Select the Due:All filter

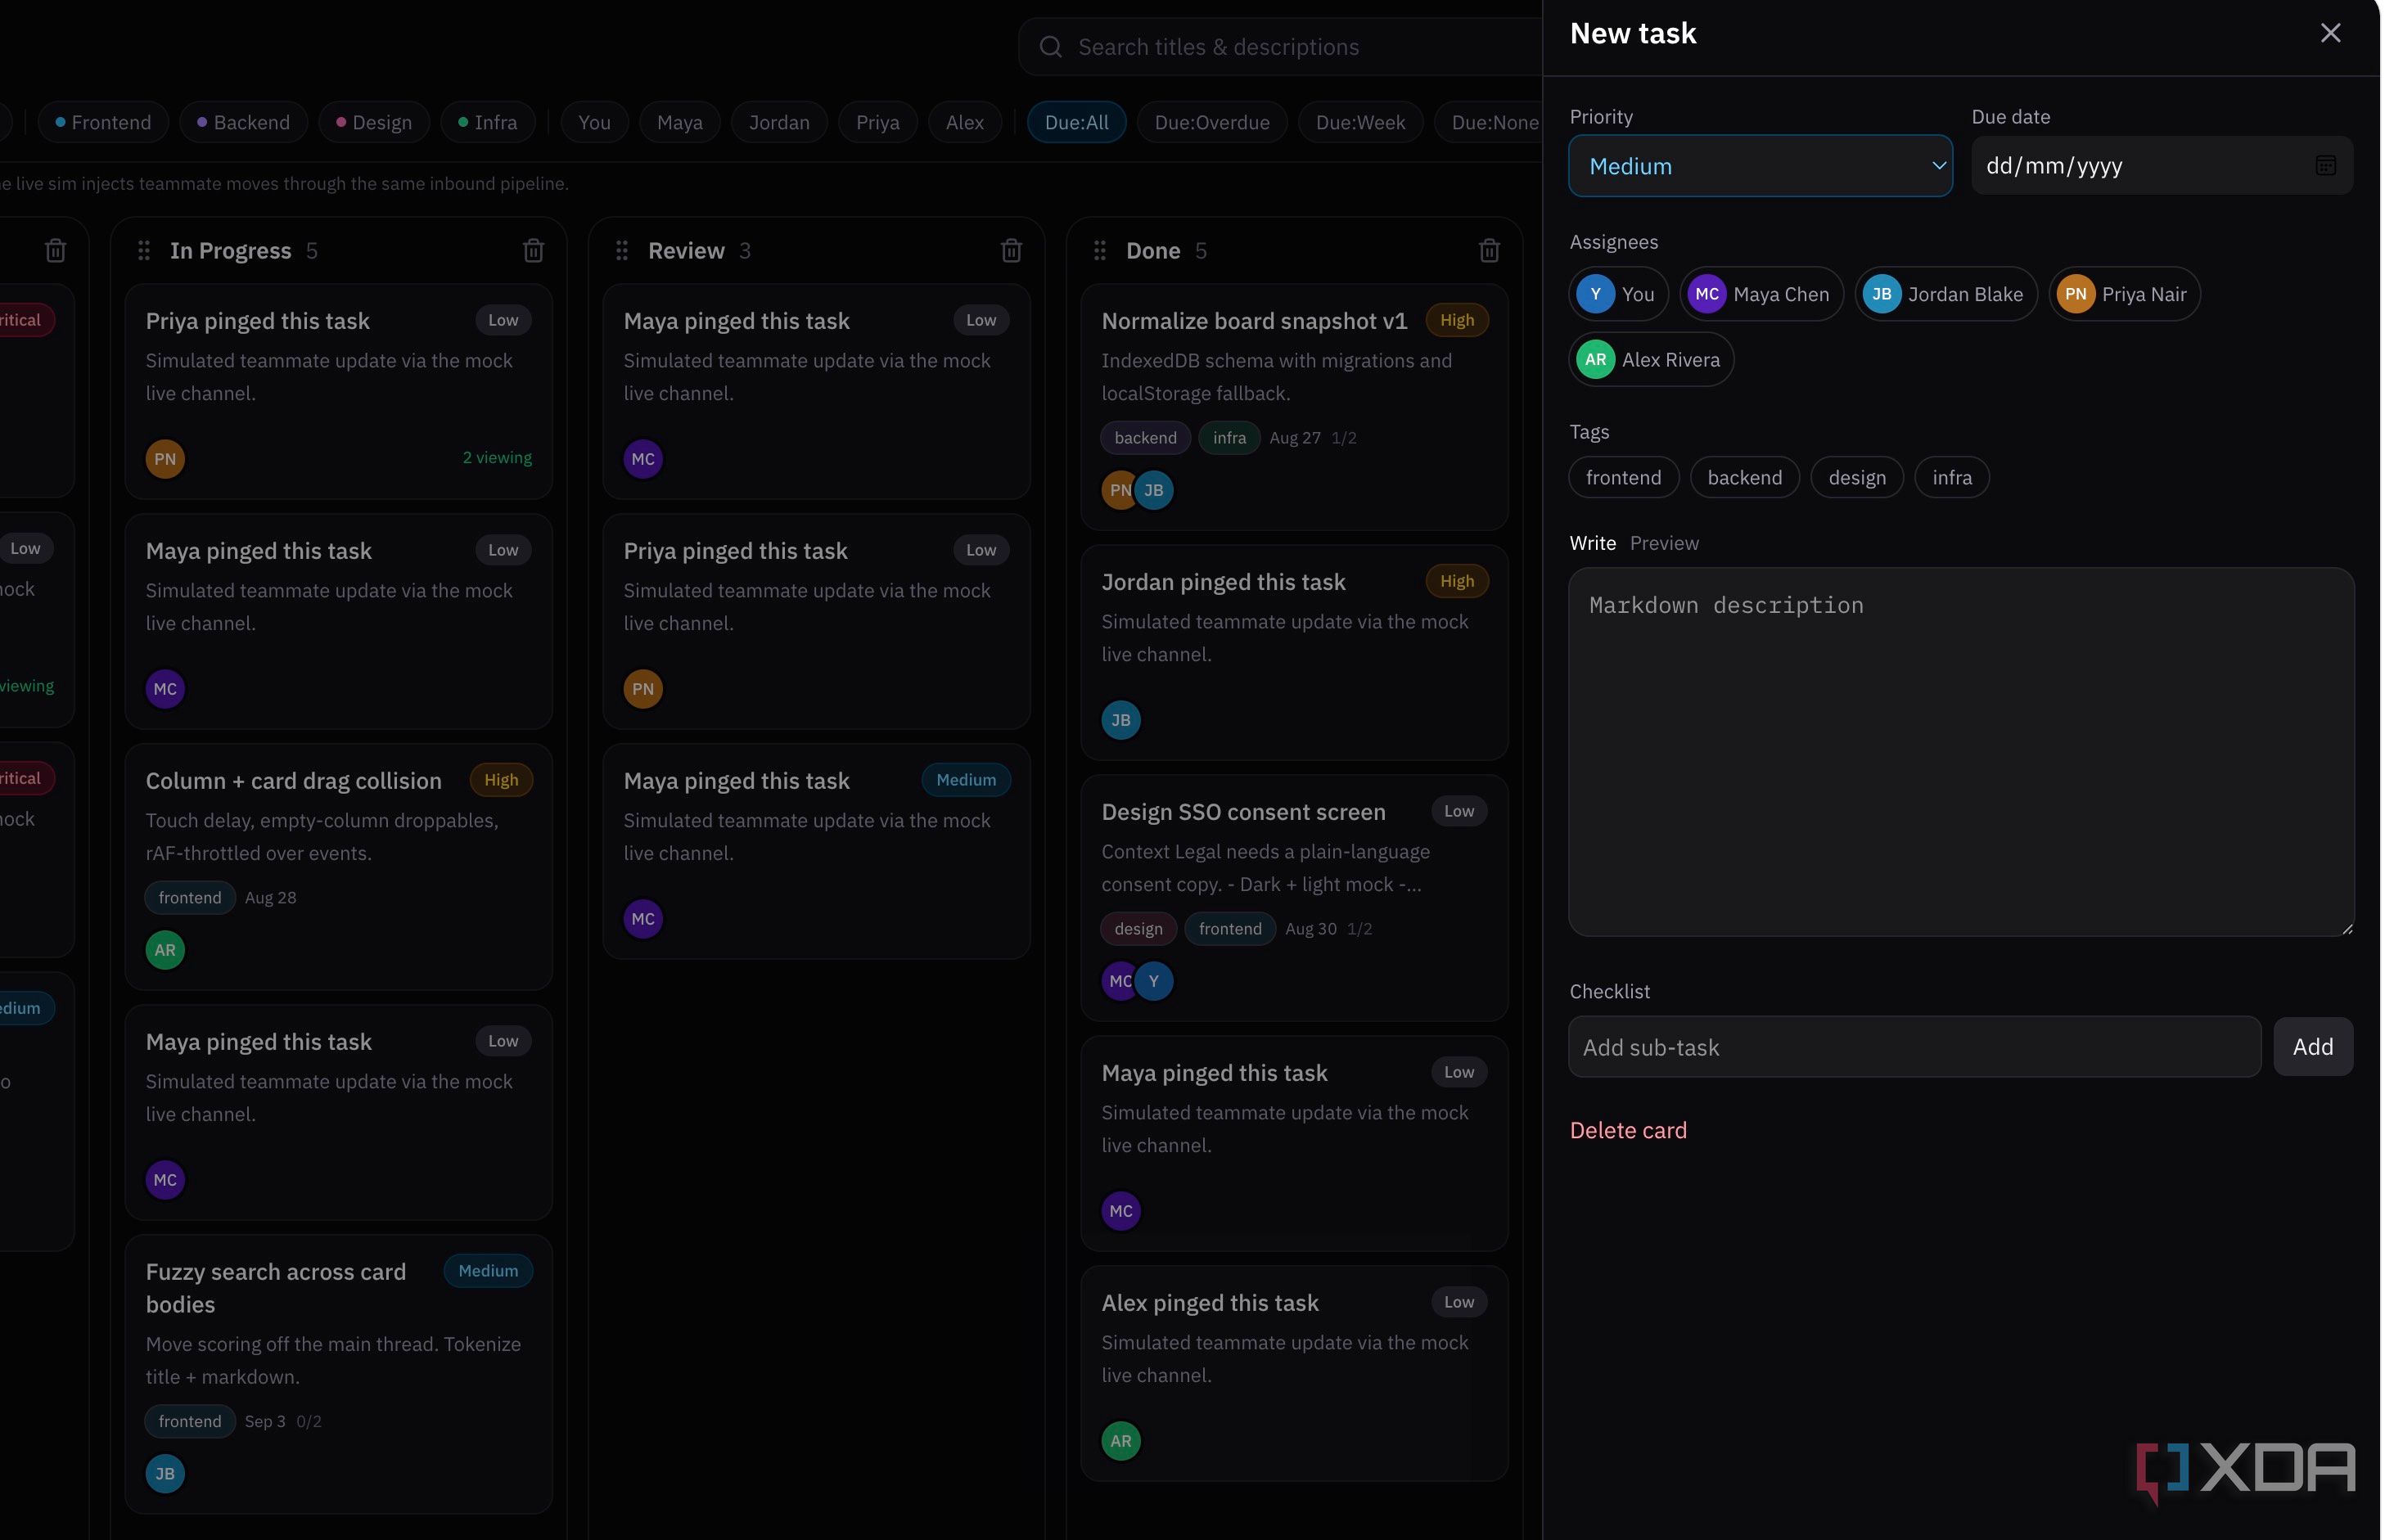pyautogui.click(x=1076, y=122)
